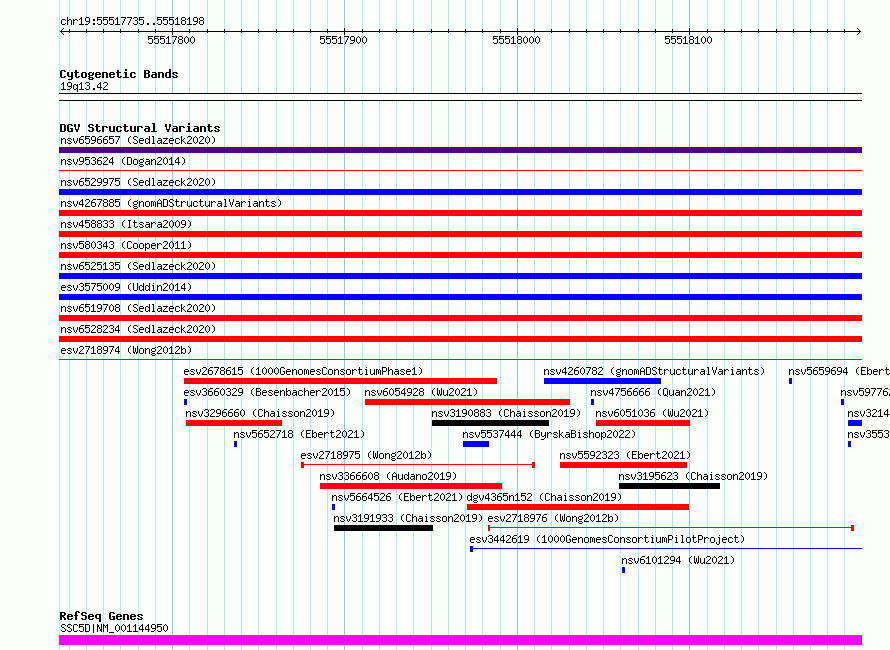Click the blue bar under nsv4260782
Image resolution: width=890 pixels, height=650 pixels.
coord(602,381)
